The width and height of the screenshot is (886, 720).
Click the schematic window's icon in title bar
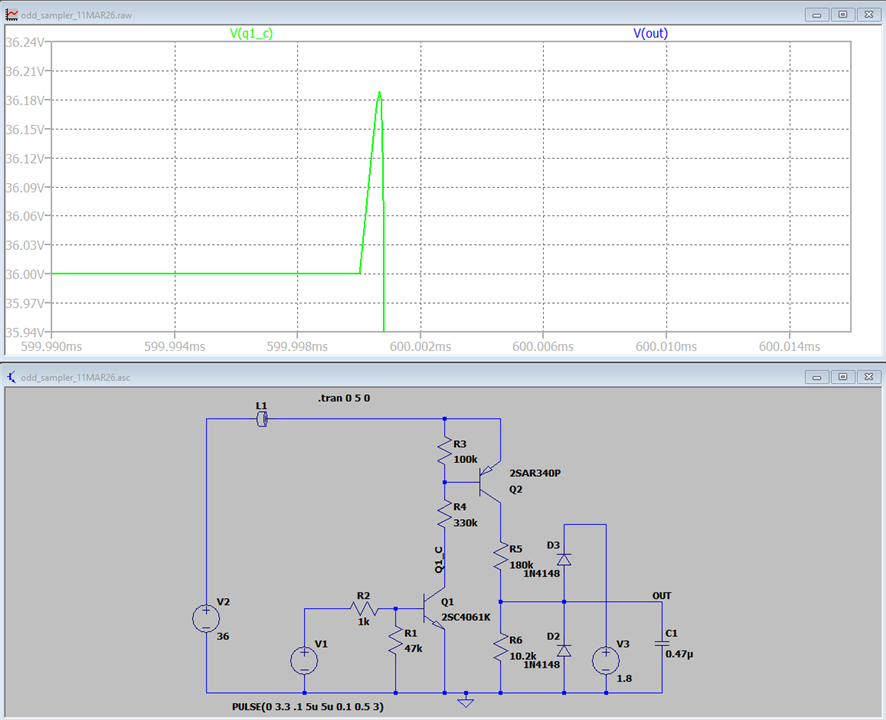(11, 377)
